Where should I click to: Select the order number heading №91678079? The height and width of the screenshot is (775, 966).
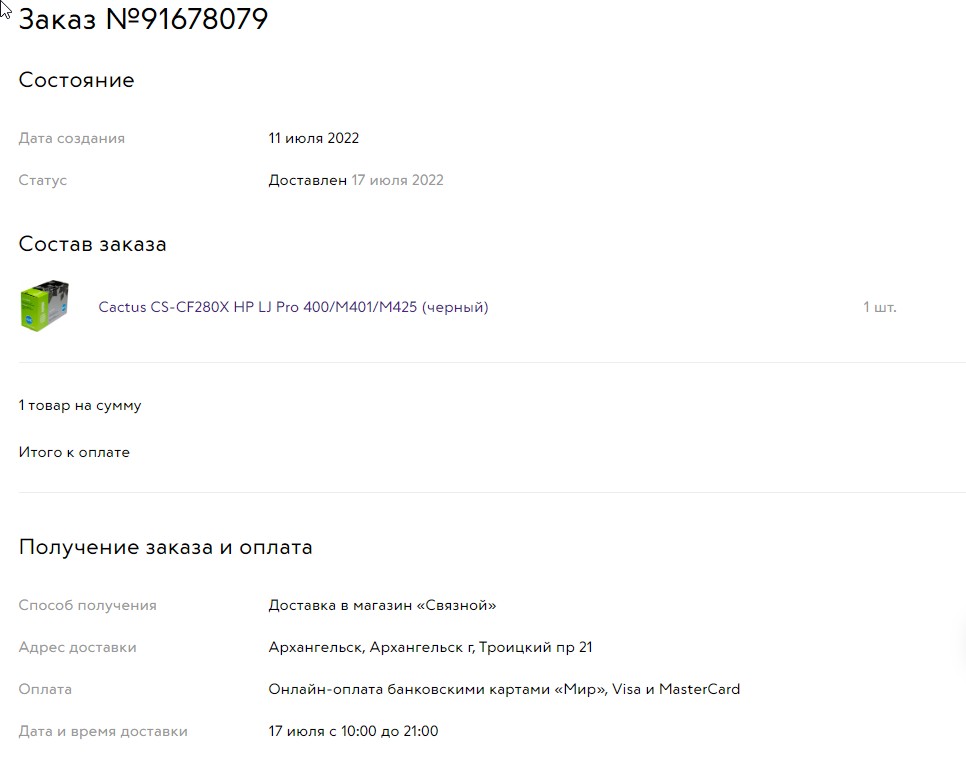point(143,19)
